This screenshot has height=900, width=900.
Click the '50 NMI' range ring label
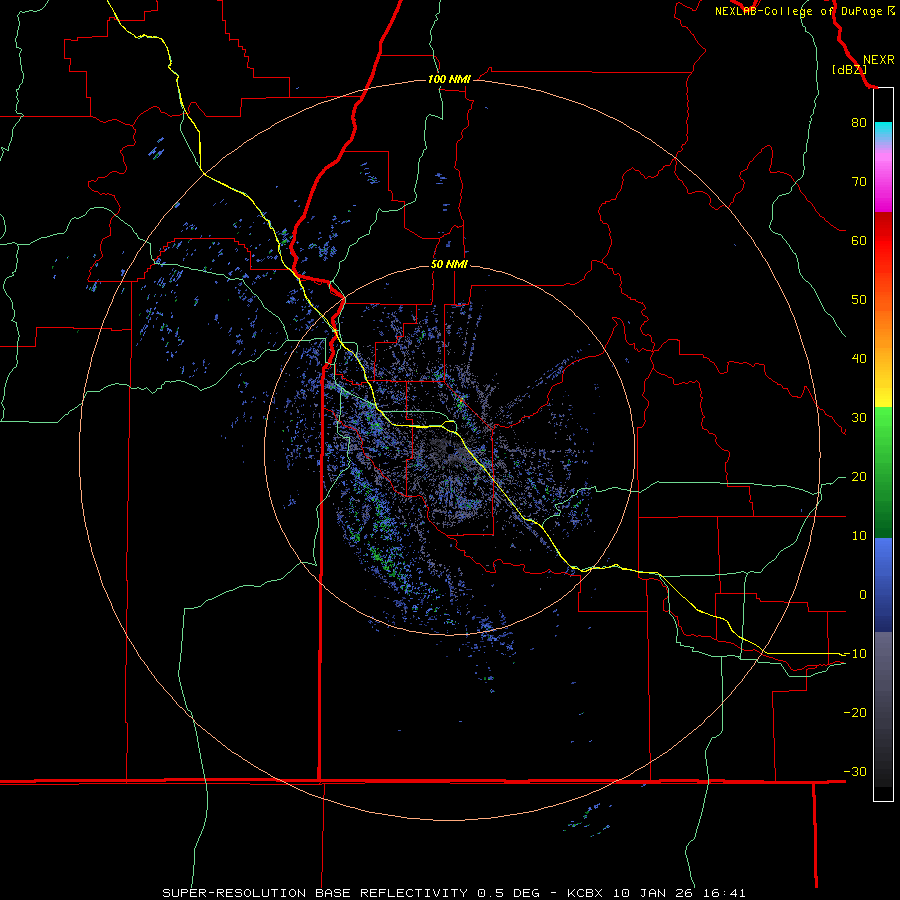(449, 265)
